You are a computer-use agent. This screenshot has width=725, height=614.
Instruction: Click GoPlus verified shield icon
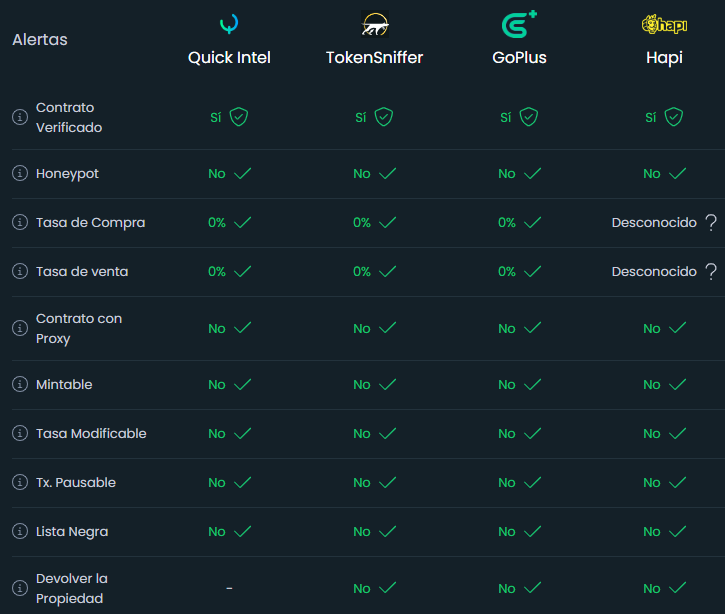tap(528, 117)
